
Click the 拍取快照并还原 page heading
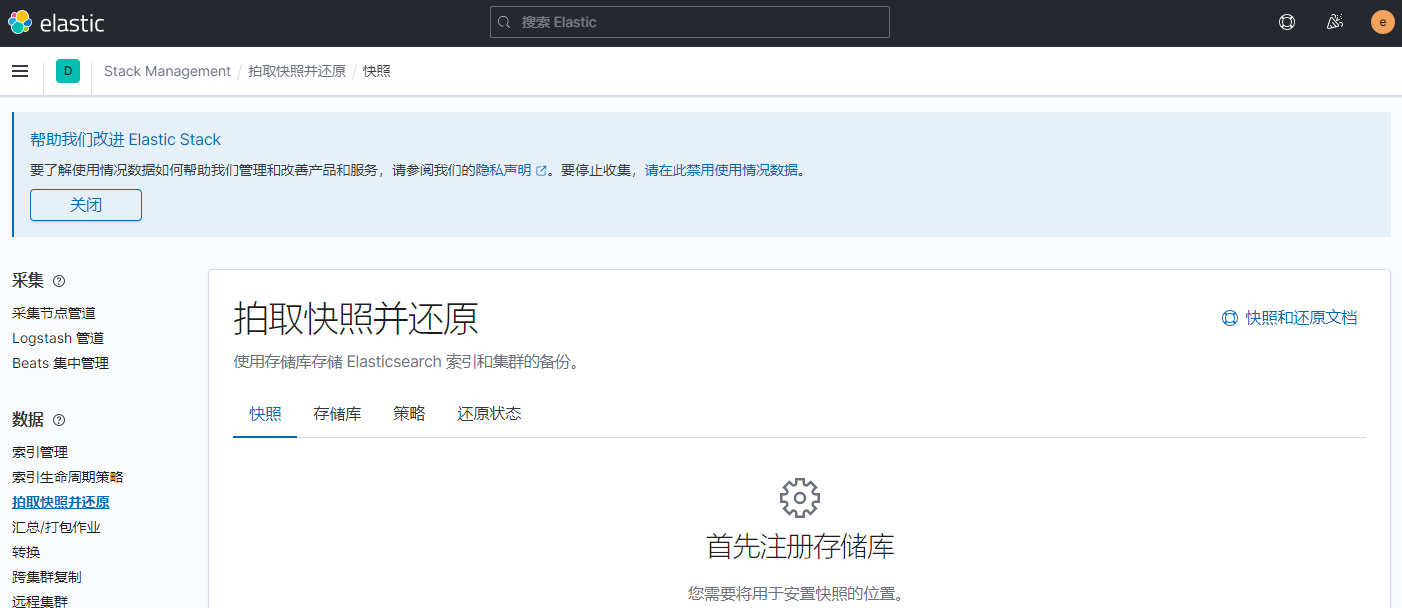356,319
